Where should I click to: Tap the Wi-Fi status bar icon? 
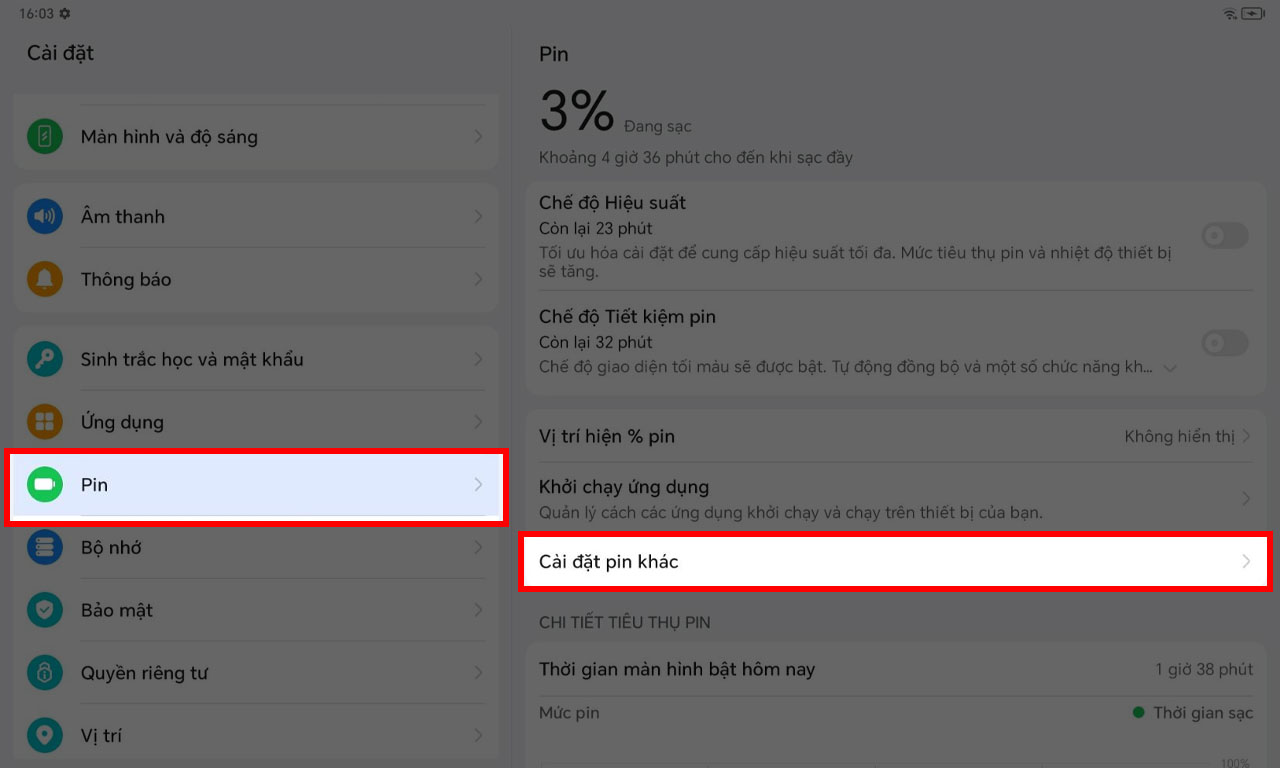click(1230, 14)
